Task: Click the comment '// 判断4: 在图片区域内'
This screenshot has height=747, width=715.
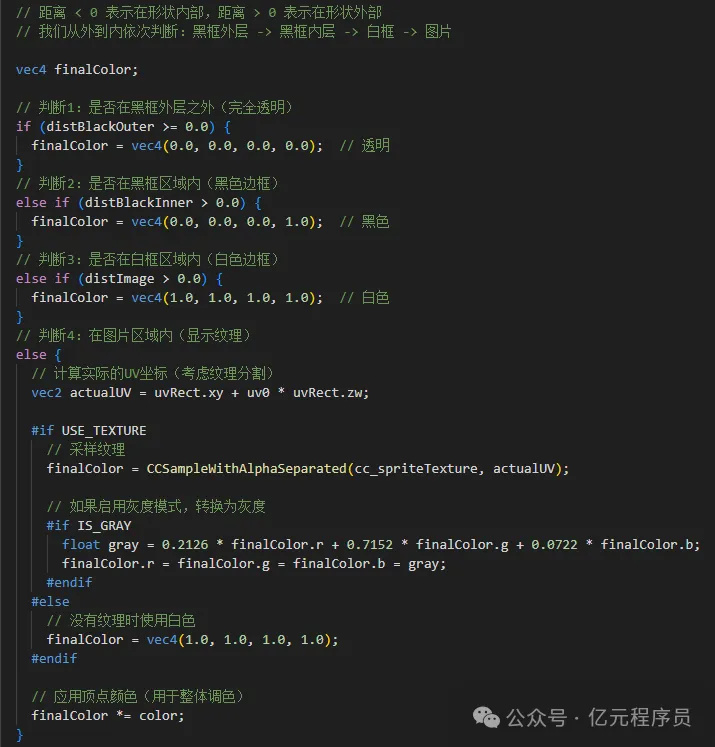Action: pyautogui.click(x=133, y=335)
